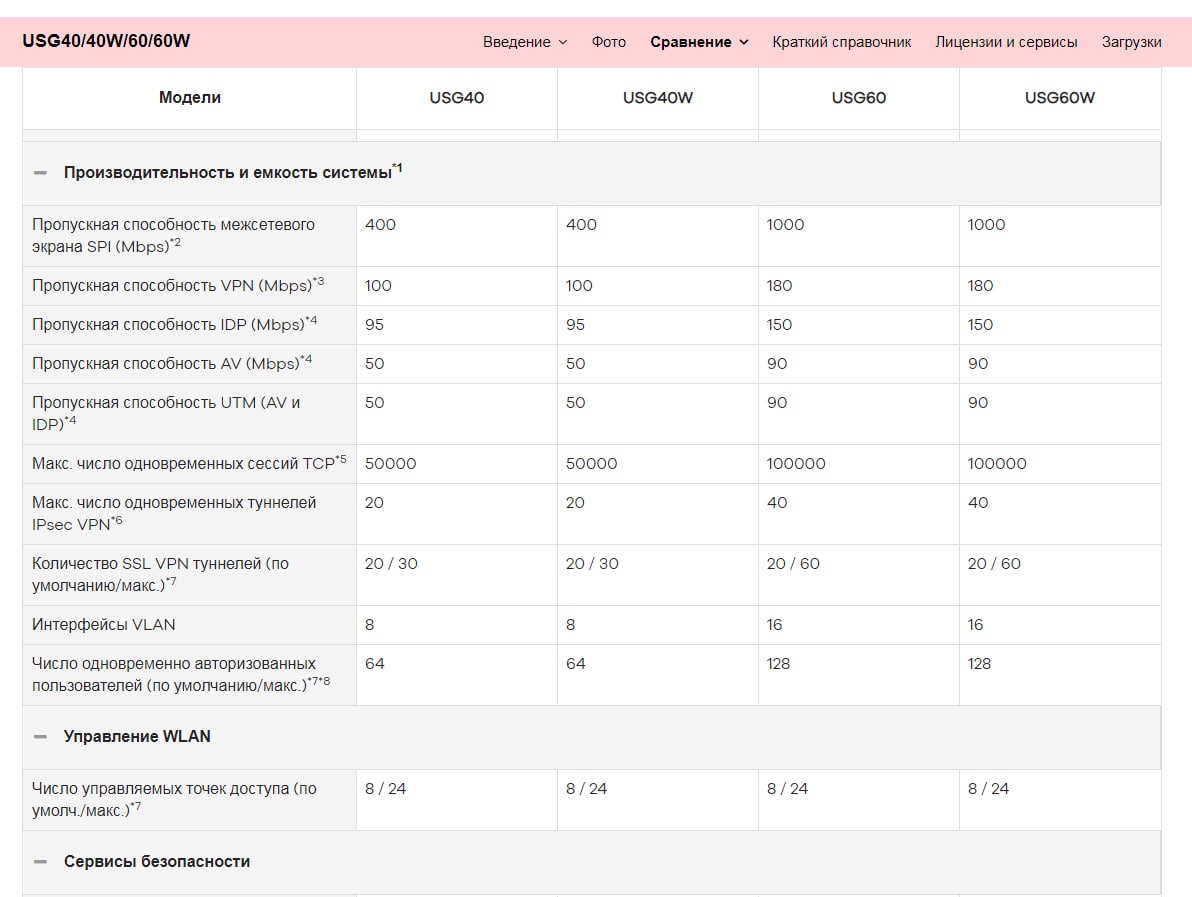
Task: Click USG40 IDP throughput value 95
Action: 374,324
